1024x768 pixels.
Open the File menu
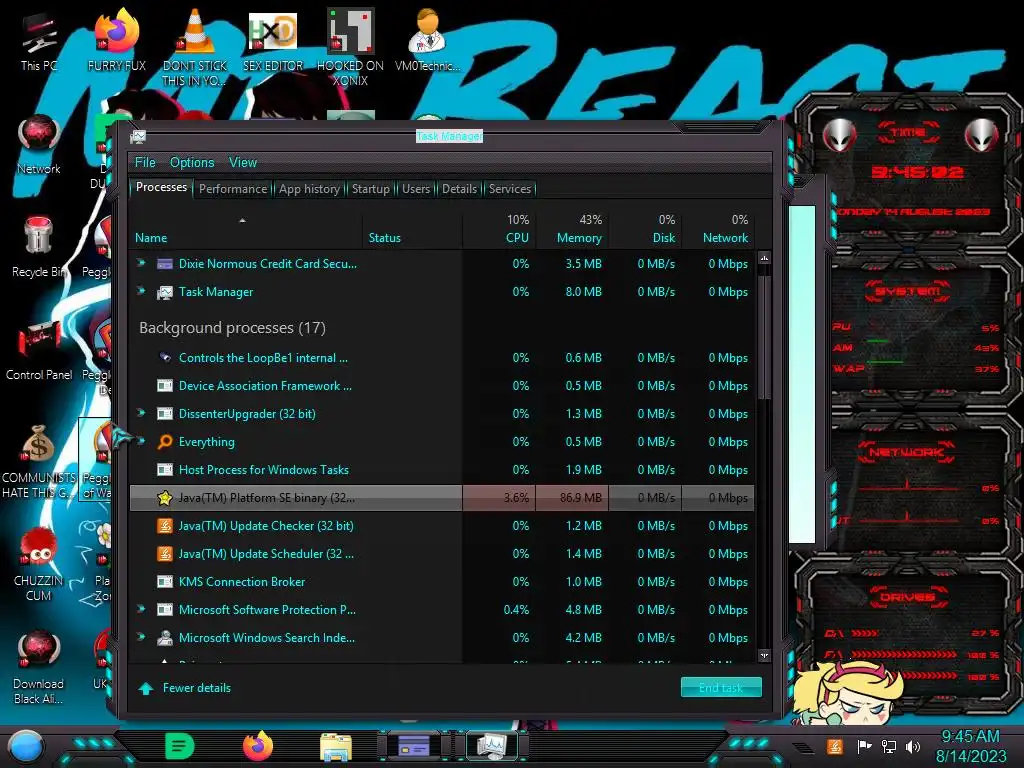pos(145,162)
